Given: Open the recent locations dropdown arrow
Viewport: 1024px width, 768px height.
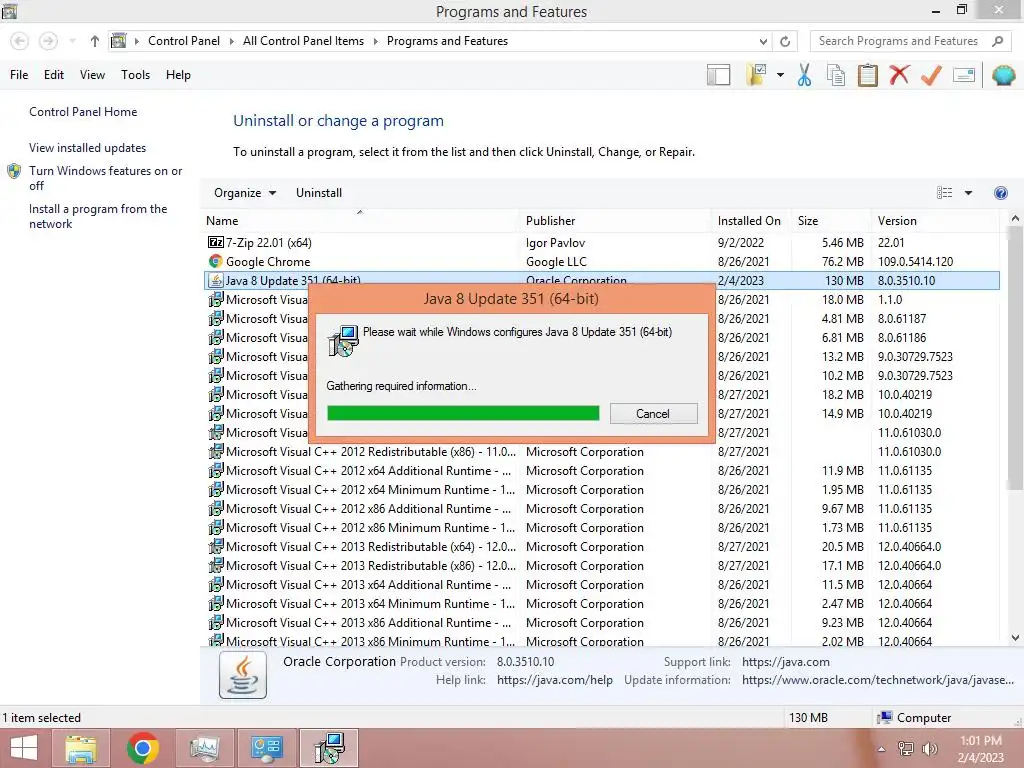Looking at the screenshot, I should pos(72,41).
